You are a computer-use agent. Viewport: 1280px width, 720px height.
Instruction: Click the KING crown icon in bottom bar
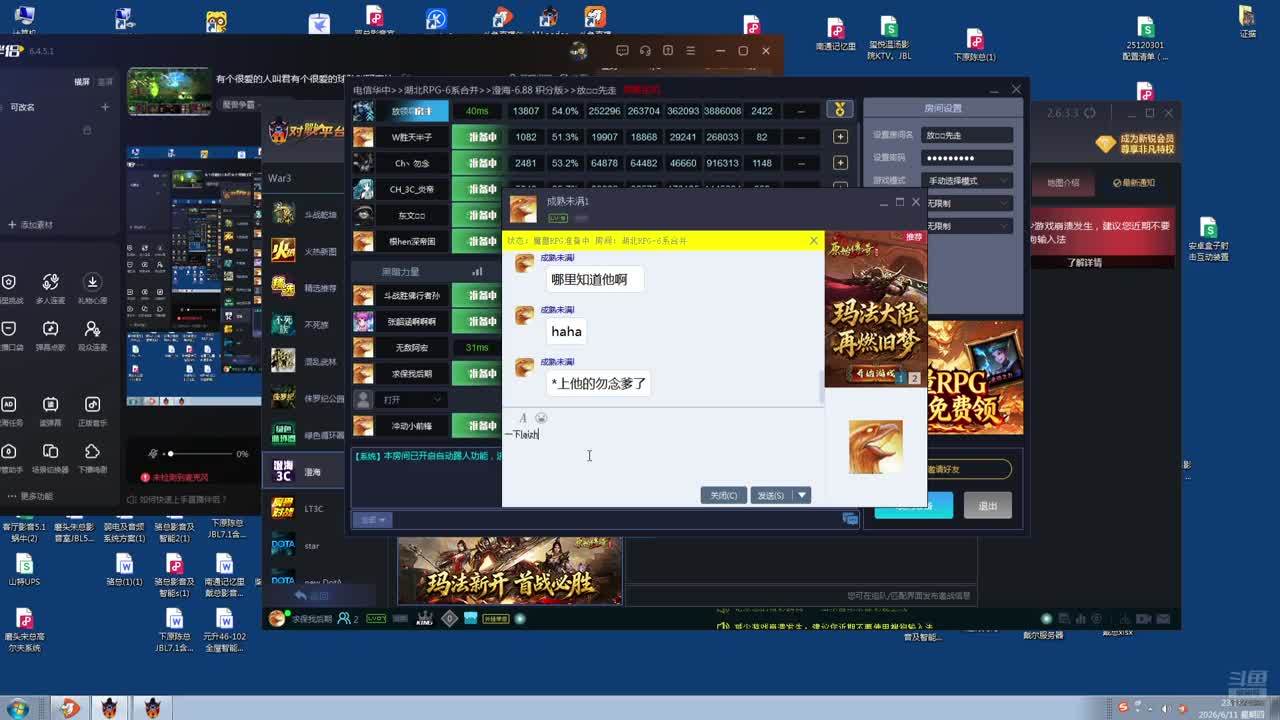(424, 618)
